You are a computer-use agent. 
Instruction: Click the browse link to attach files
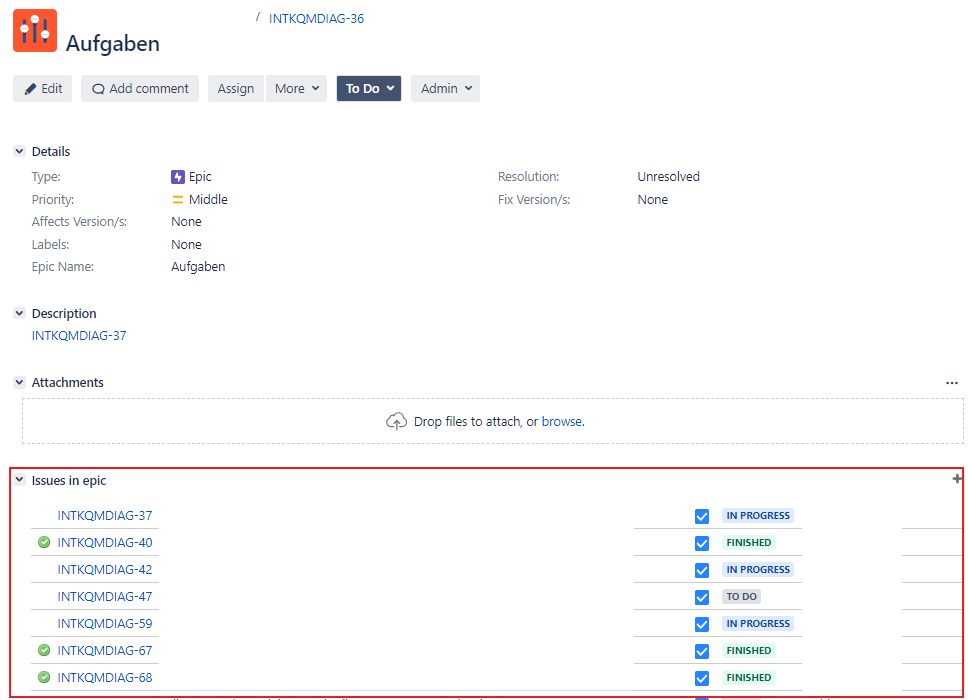pyautogui.click(x=562, y=422)
